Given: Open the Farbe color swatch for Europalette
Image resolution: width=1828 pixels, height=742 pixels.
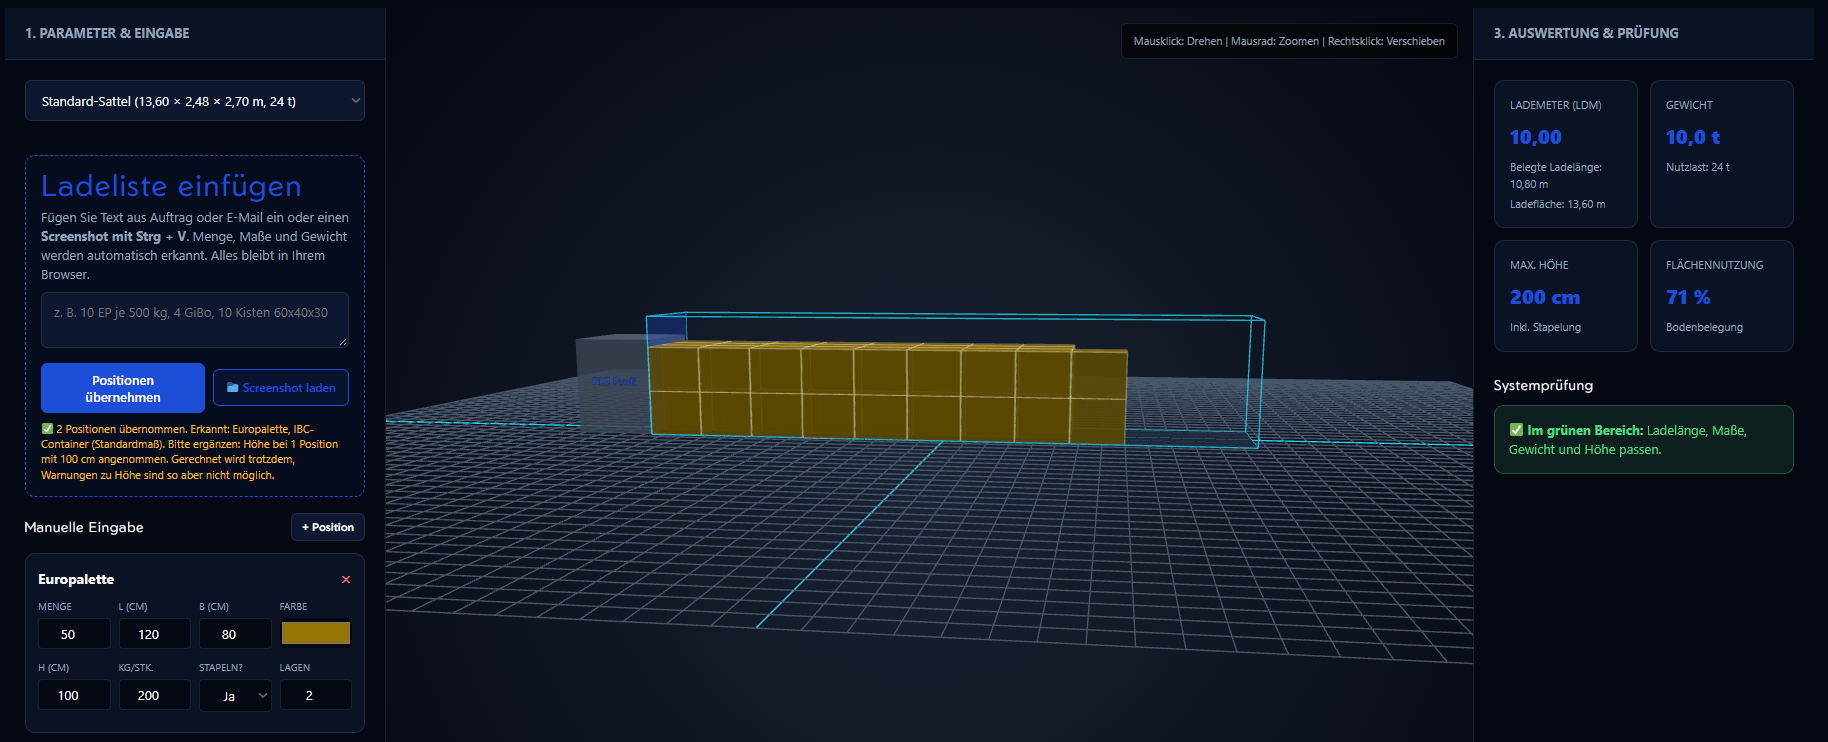Looking at the screenshot, I should pyautogui.click(x=316, y=633).
